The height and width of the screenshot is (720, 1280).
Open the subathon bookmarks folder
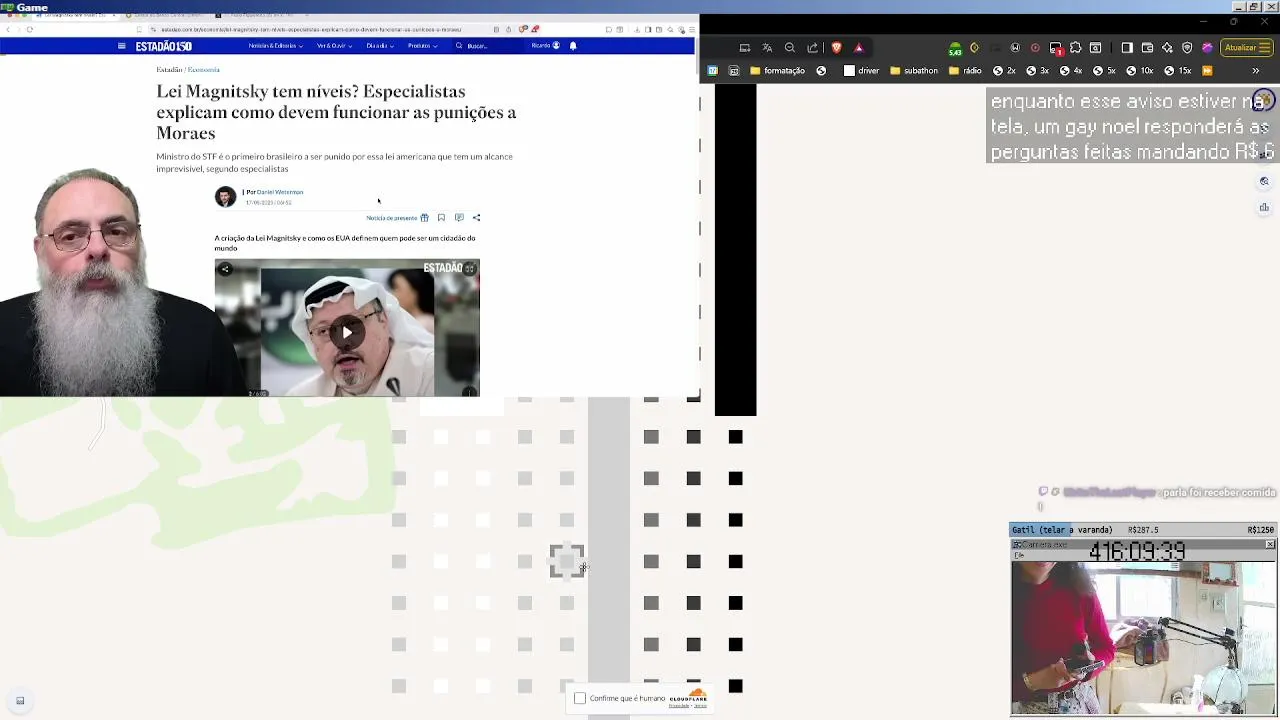coord(913,71)
